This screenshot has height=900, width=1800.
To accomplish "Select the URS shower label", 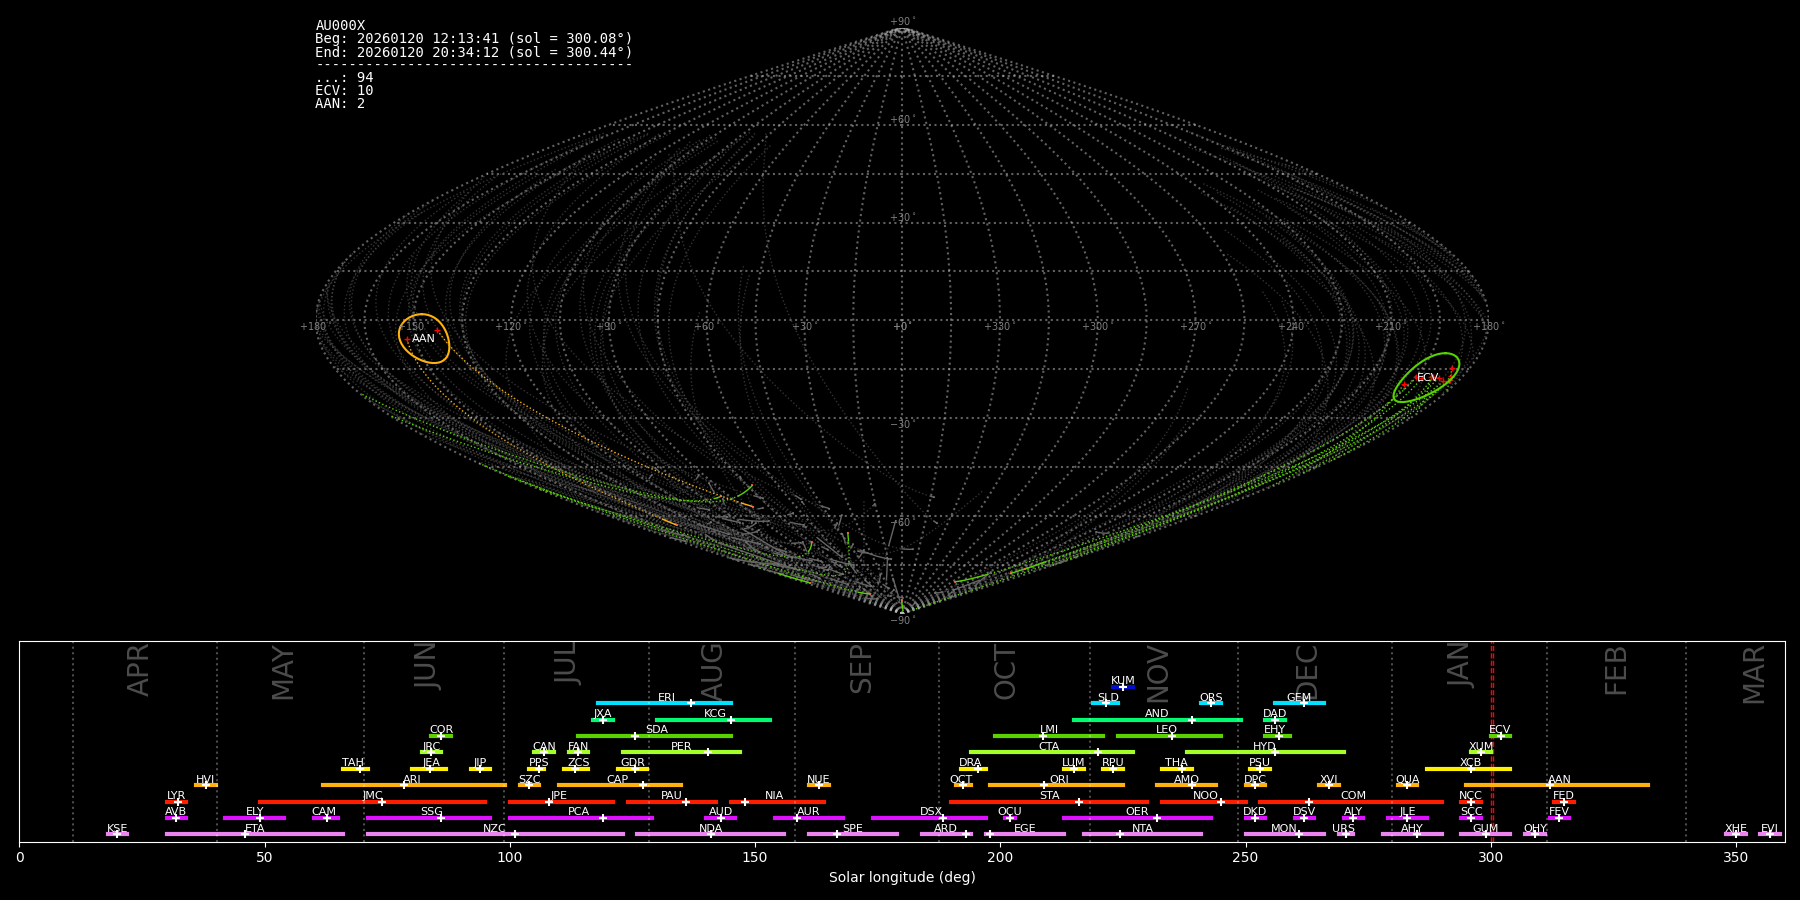I will click(1343, 829).
